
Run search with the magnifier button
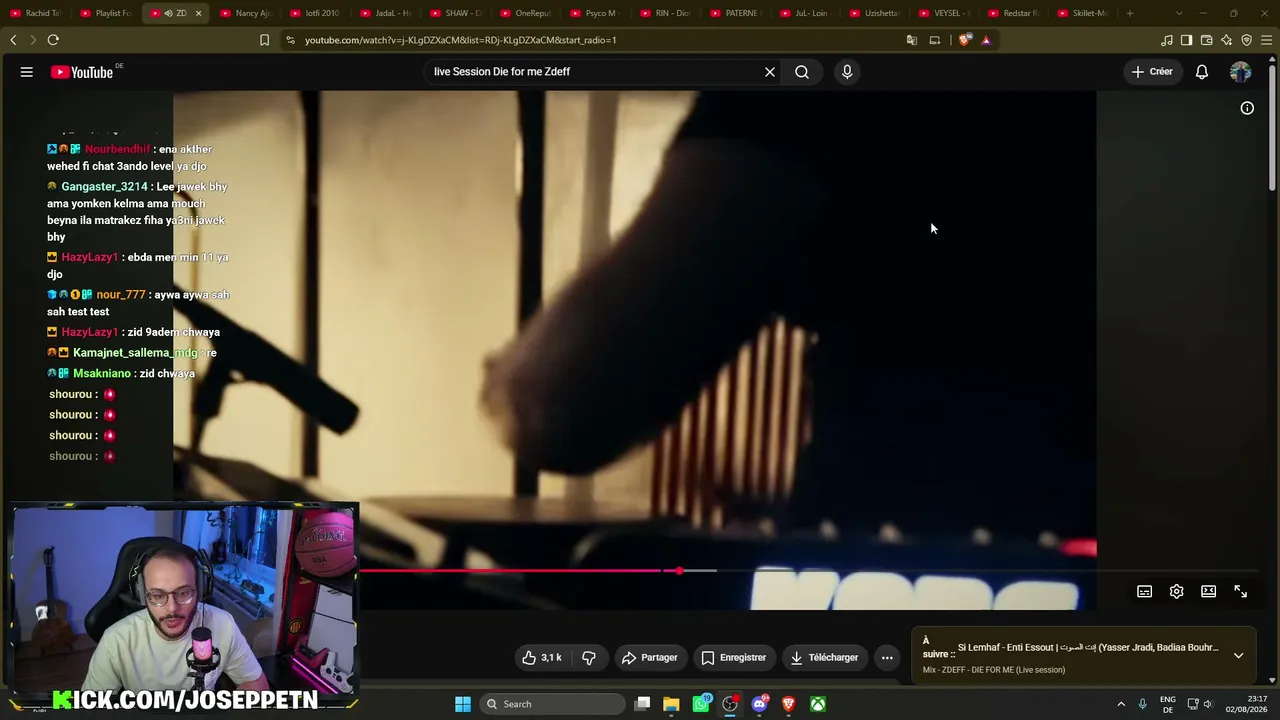click(x=802, y=72)
